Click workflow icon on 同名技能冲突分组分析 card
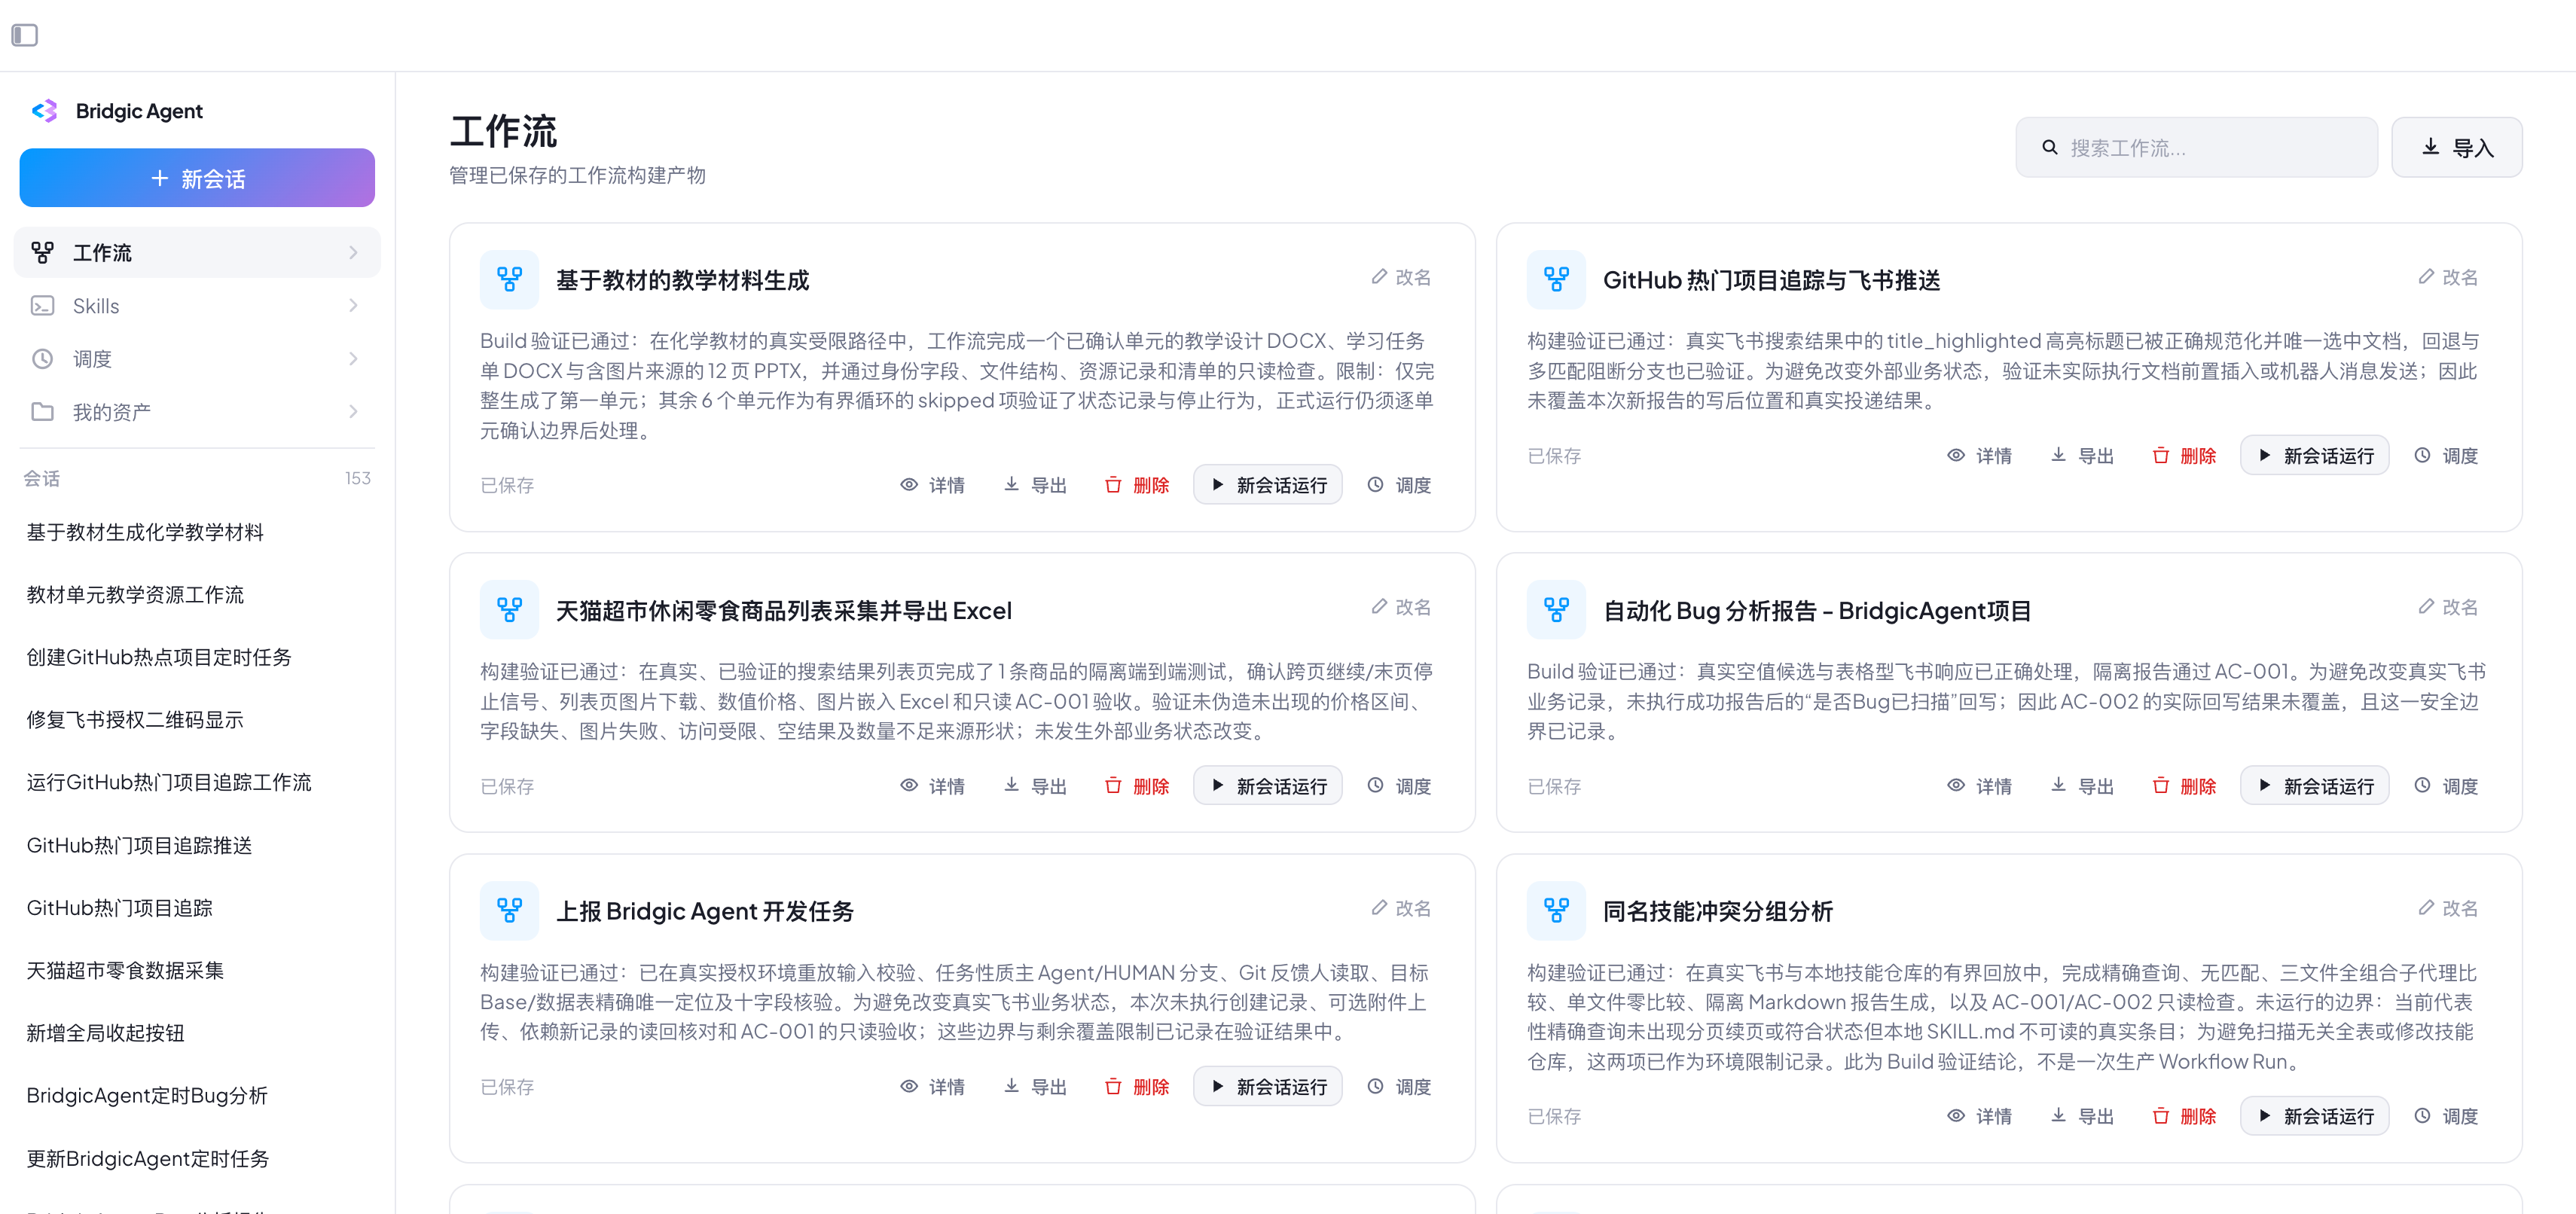Viewport: 2576px width, 1214px height. click(x=1556, y=910)
